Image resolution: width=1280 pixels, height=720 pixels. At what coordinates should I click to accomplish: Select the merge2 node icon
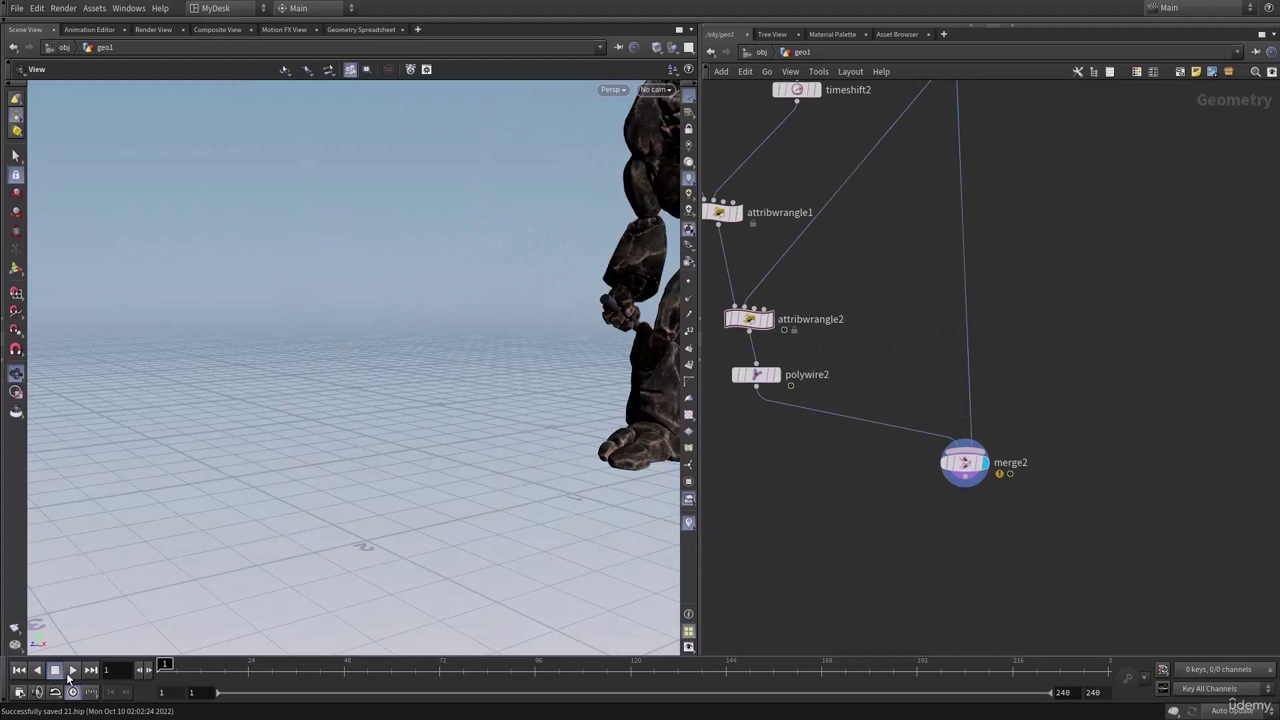point(964,463)
